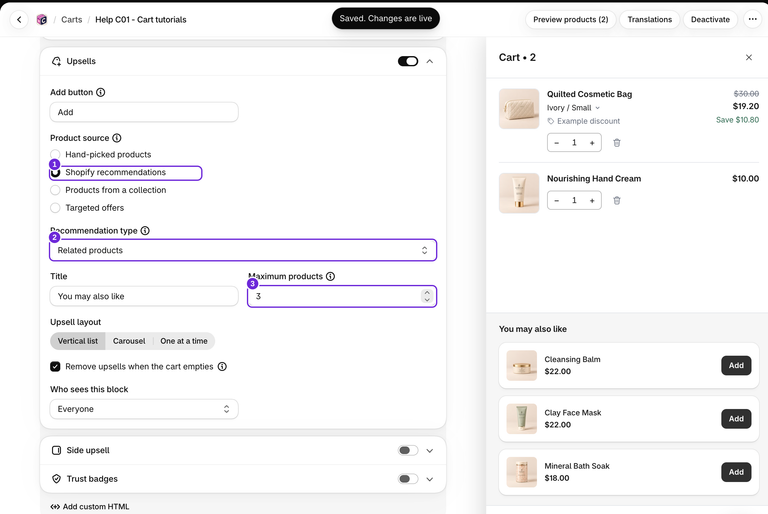Click the Product source info icon
The image size is (768, 514).
point(117,138)
